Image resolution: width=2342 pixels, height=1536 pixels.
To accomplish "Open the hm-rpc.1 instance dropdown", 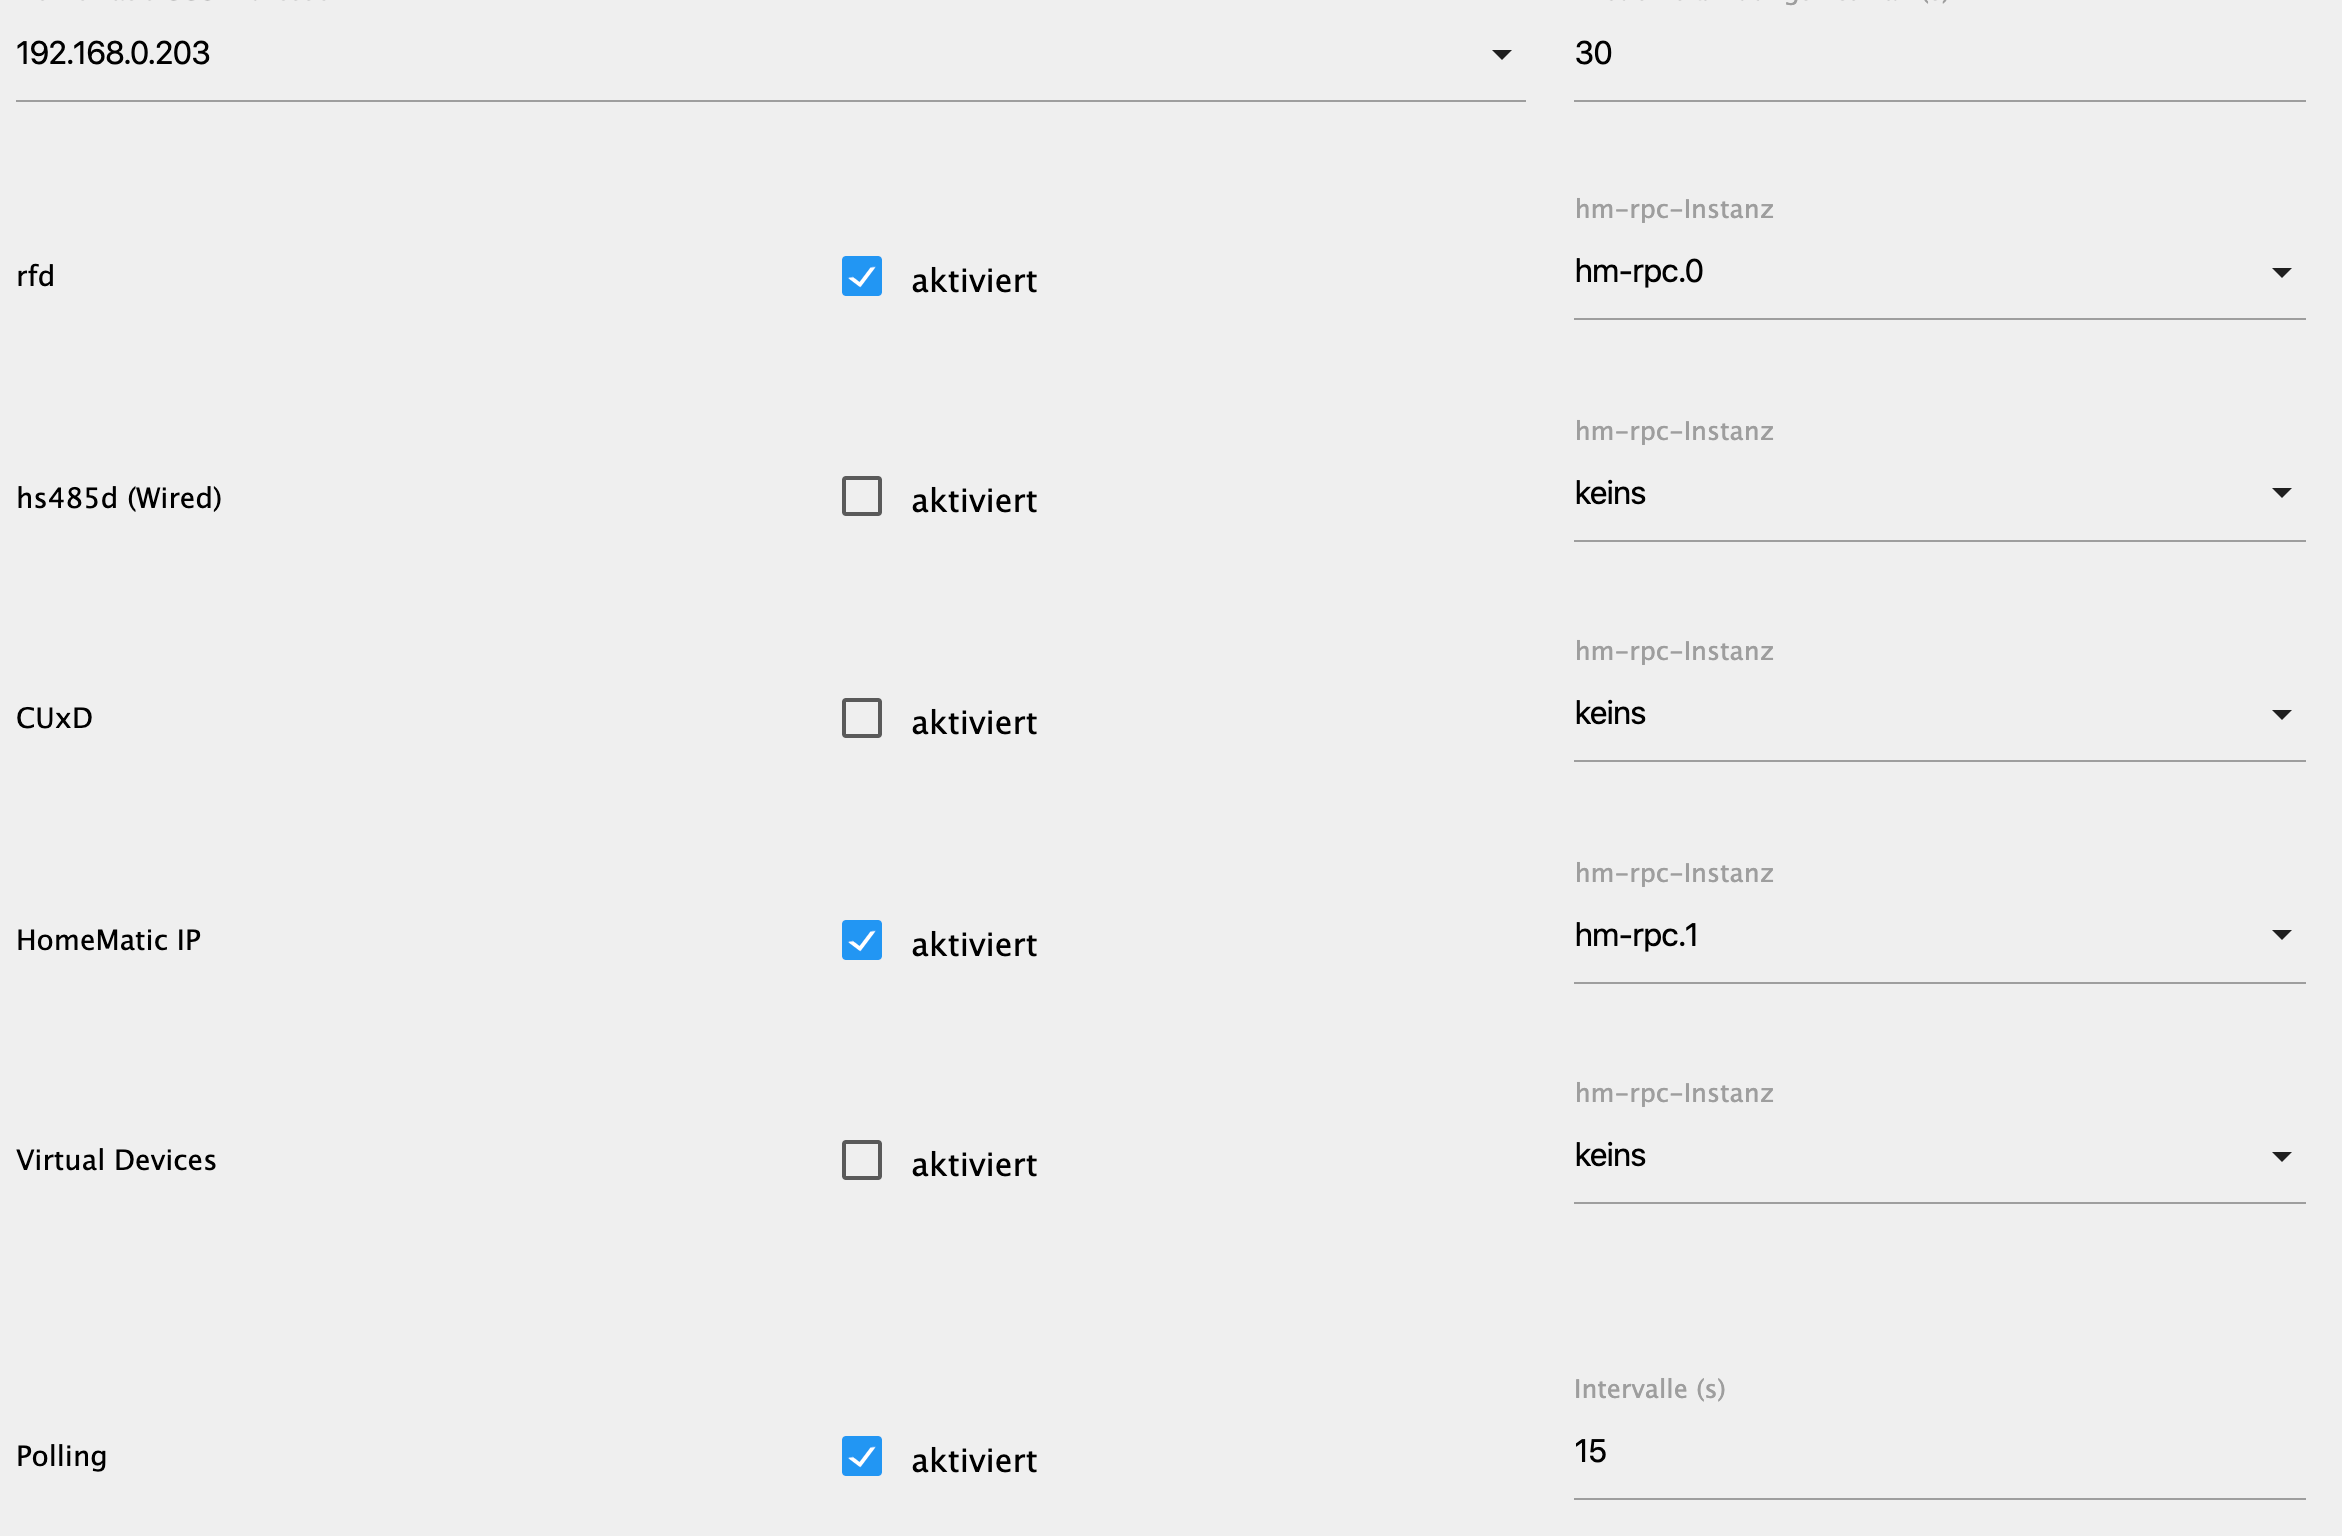I will (1920, 936).
